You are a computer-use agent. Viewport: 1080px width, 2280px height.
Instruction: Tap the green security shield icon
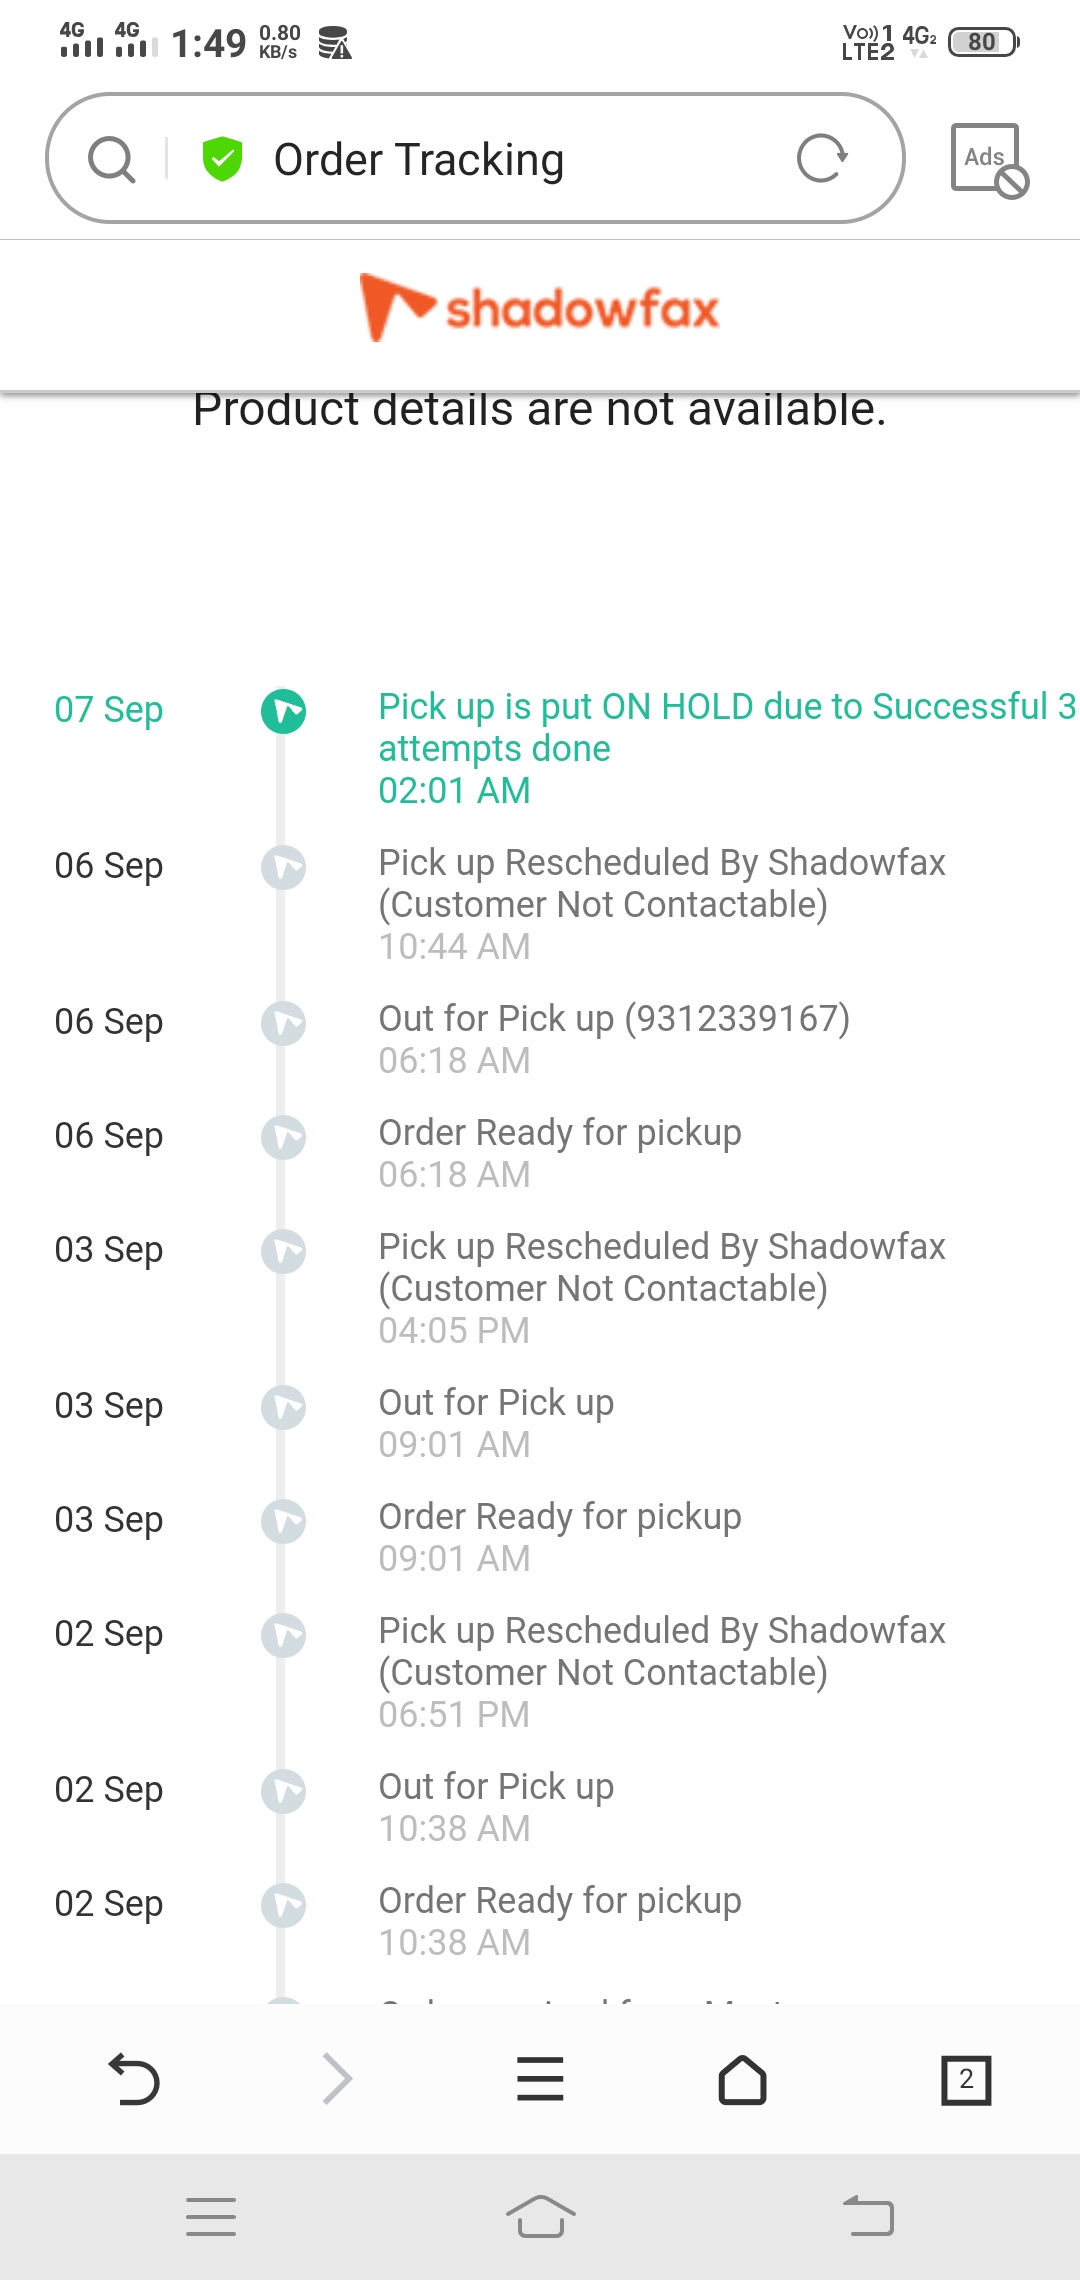click(222, 159)
